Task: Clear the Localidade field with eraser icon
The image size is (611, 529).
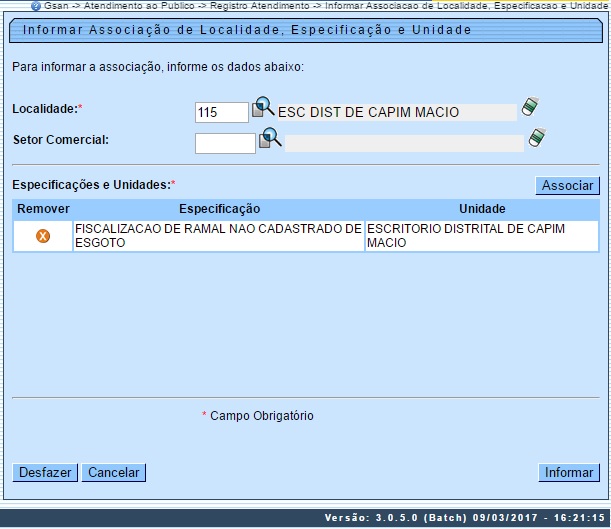Action: [x=530, y=106]
